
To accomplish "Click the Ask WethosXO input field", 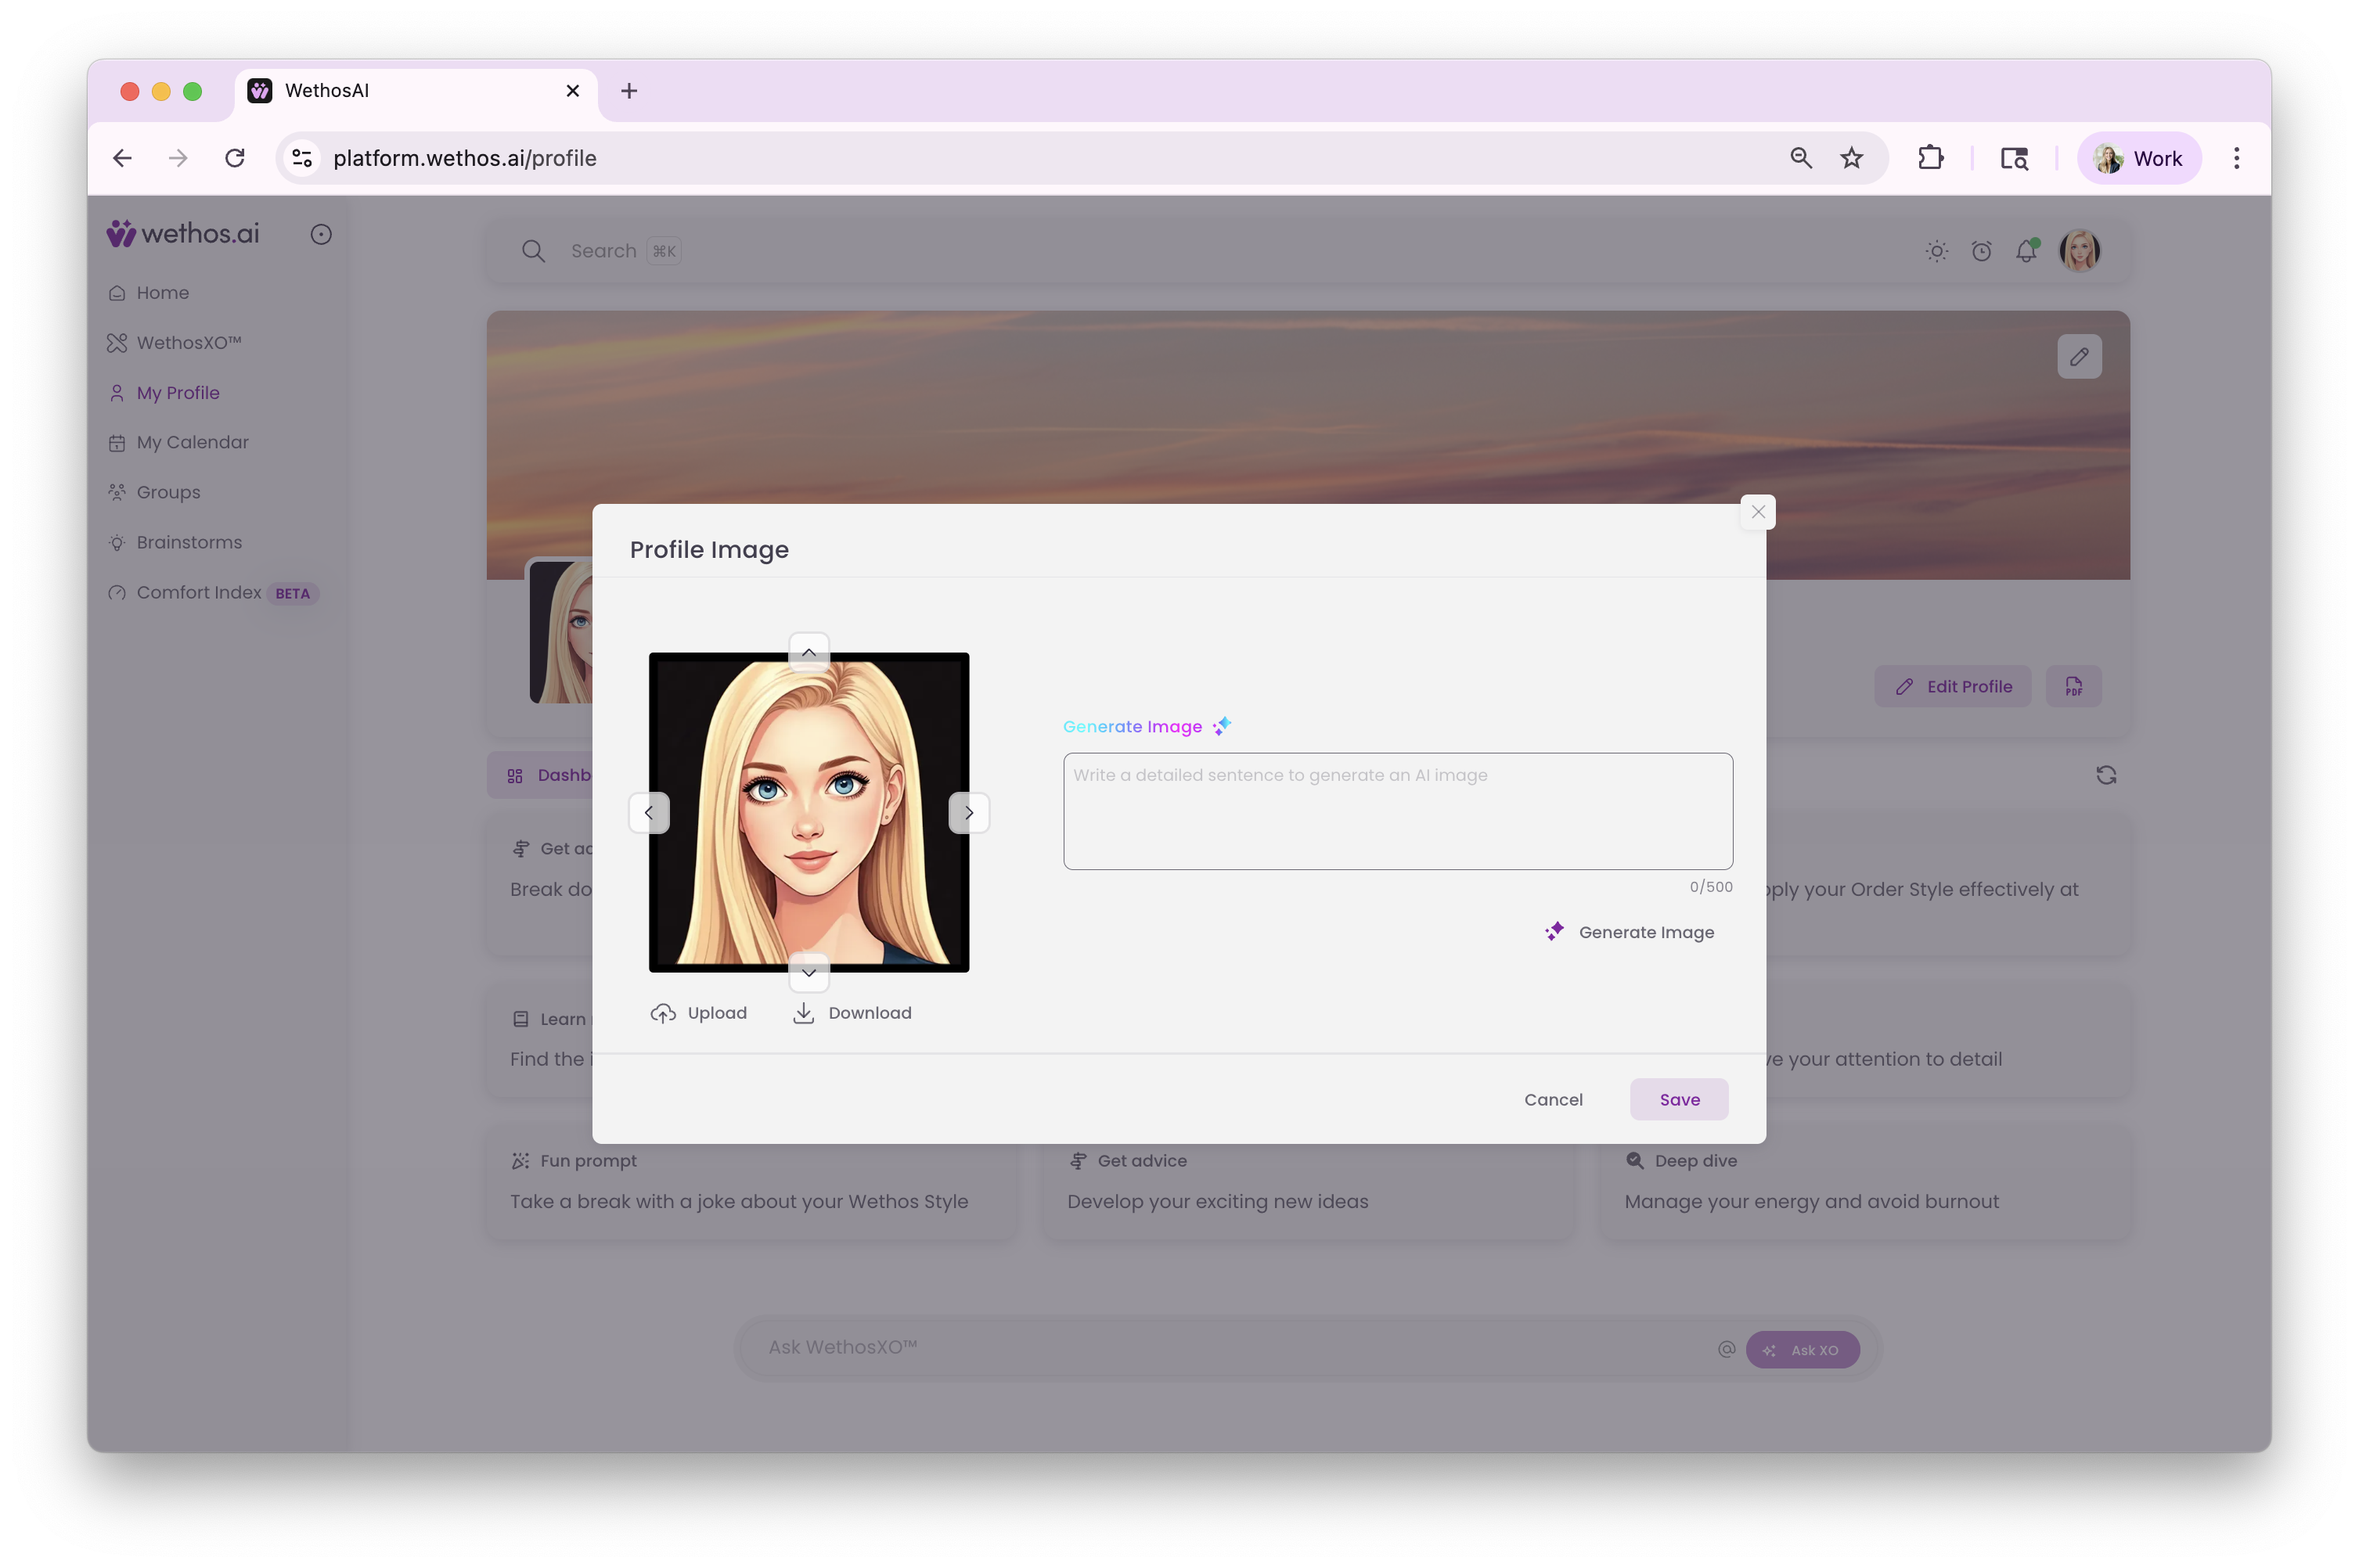I will [1230, 1347].
